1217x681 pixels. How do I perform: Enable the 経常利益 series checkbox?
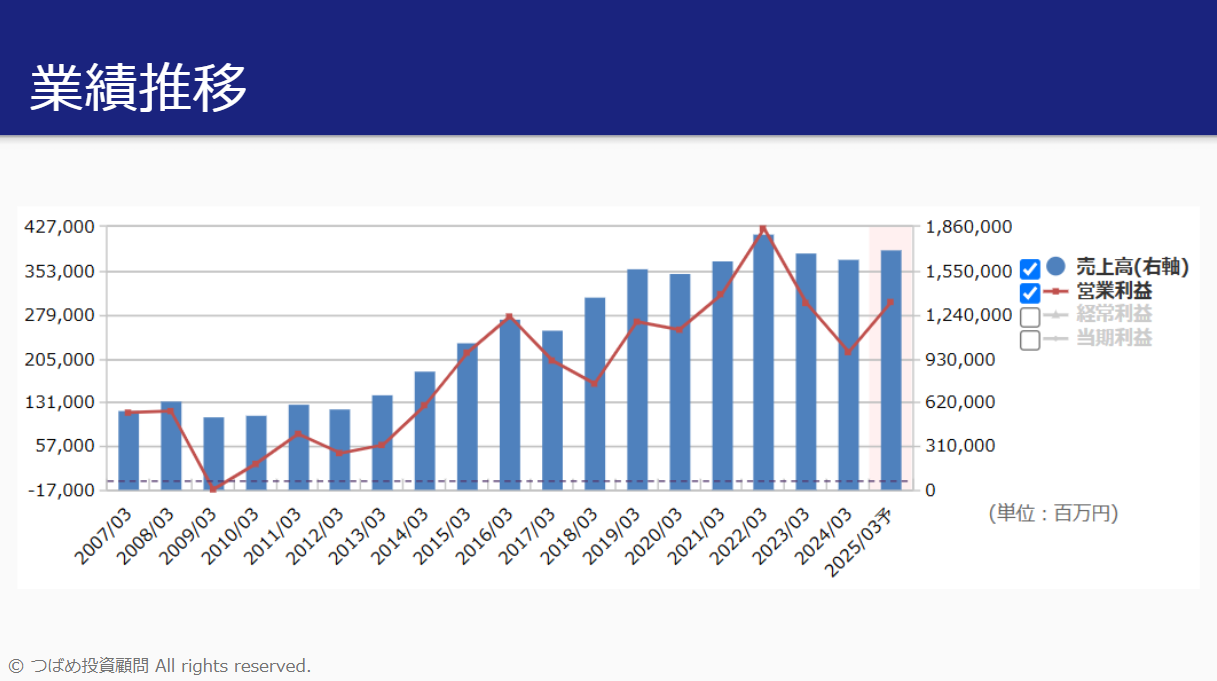point(1030,317)
